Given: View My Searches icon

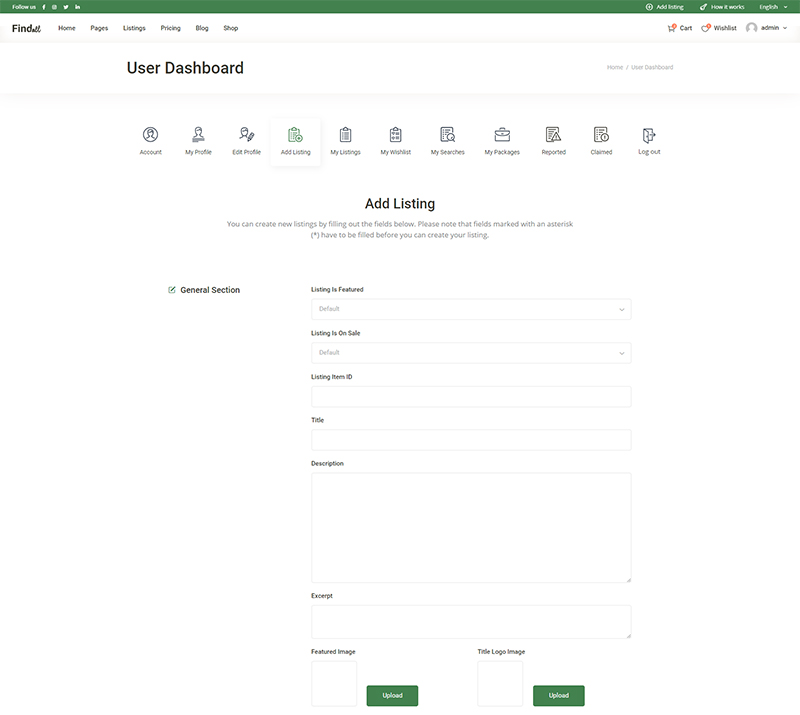Looking at the screenshot, I should (x=447, y=135).
